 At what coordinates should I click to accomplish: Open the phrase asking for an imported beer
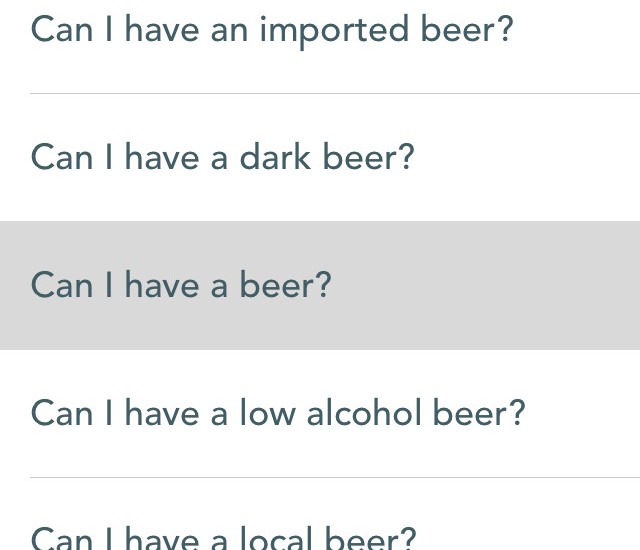click(272, 30)
